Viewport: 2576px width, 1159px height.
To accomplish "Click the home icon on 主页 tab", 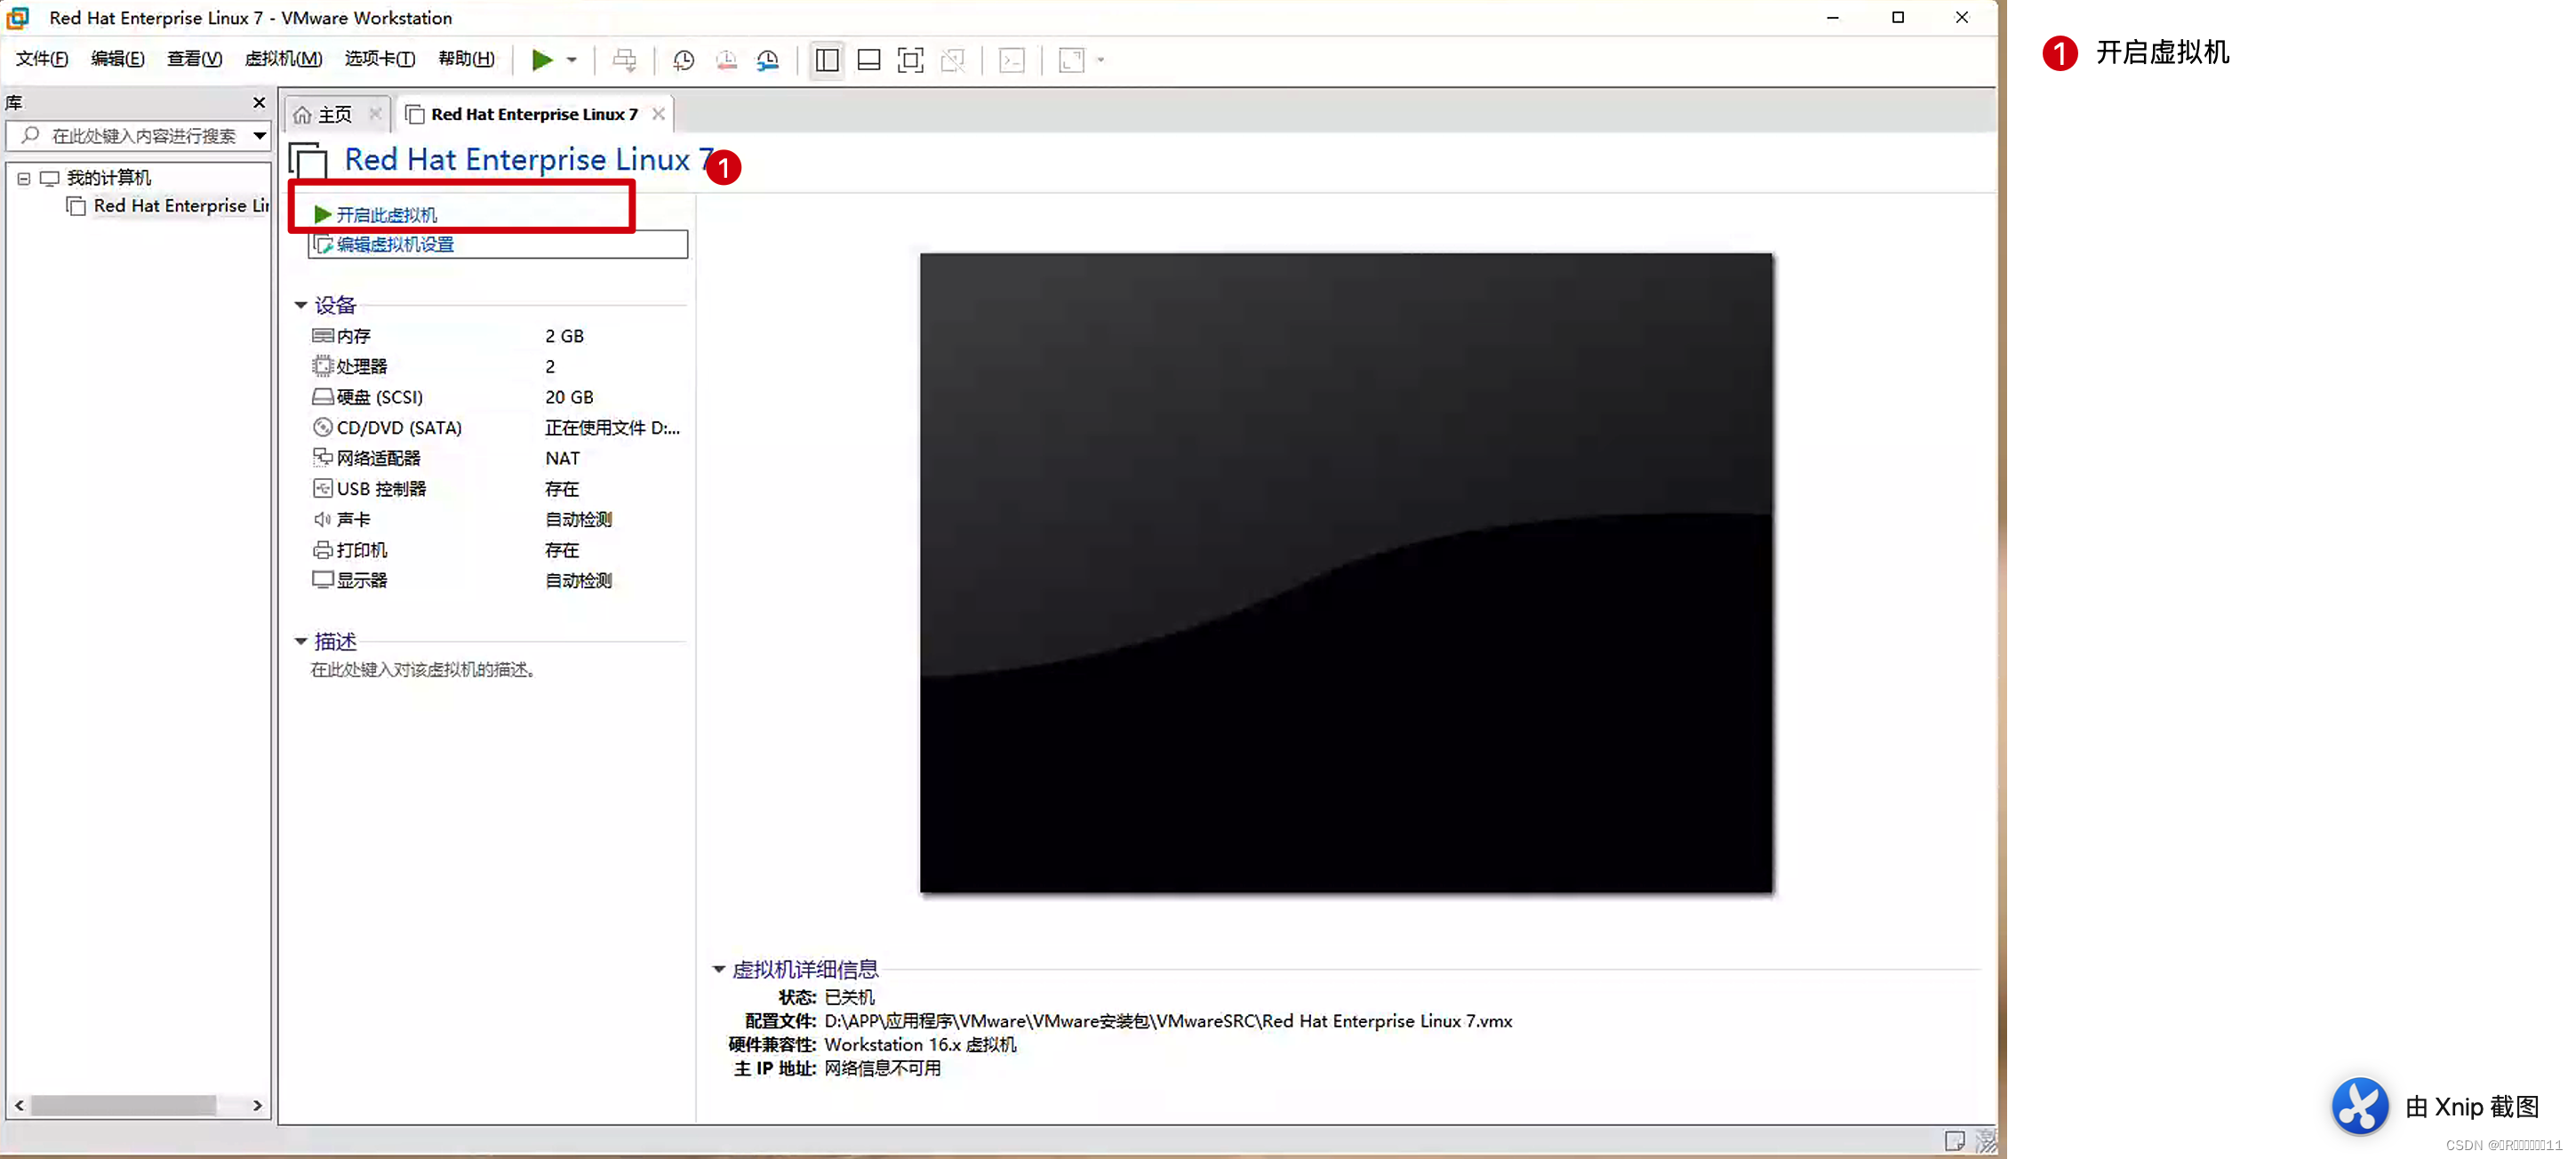I will (x=303, y=115).
